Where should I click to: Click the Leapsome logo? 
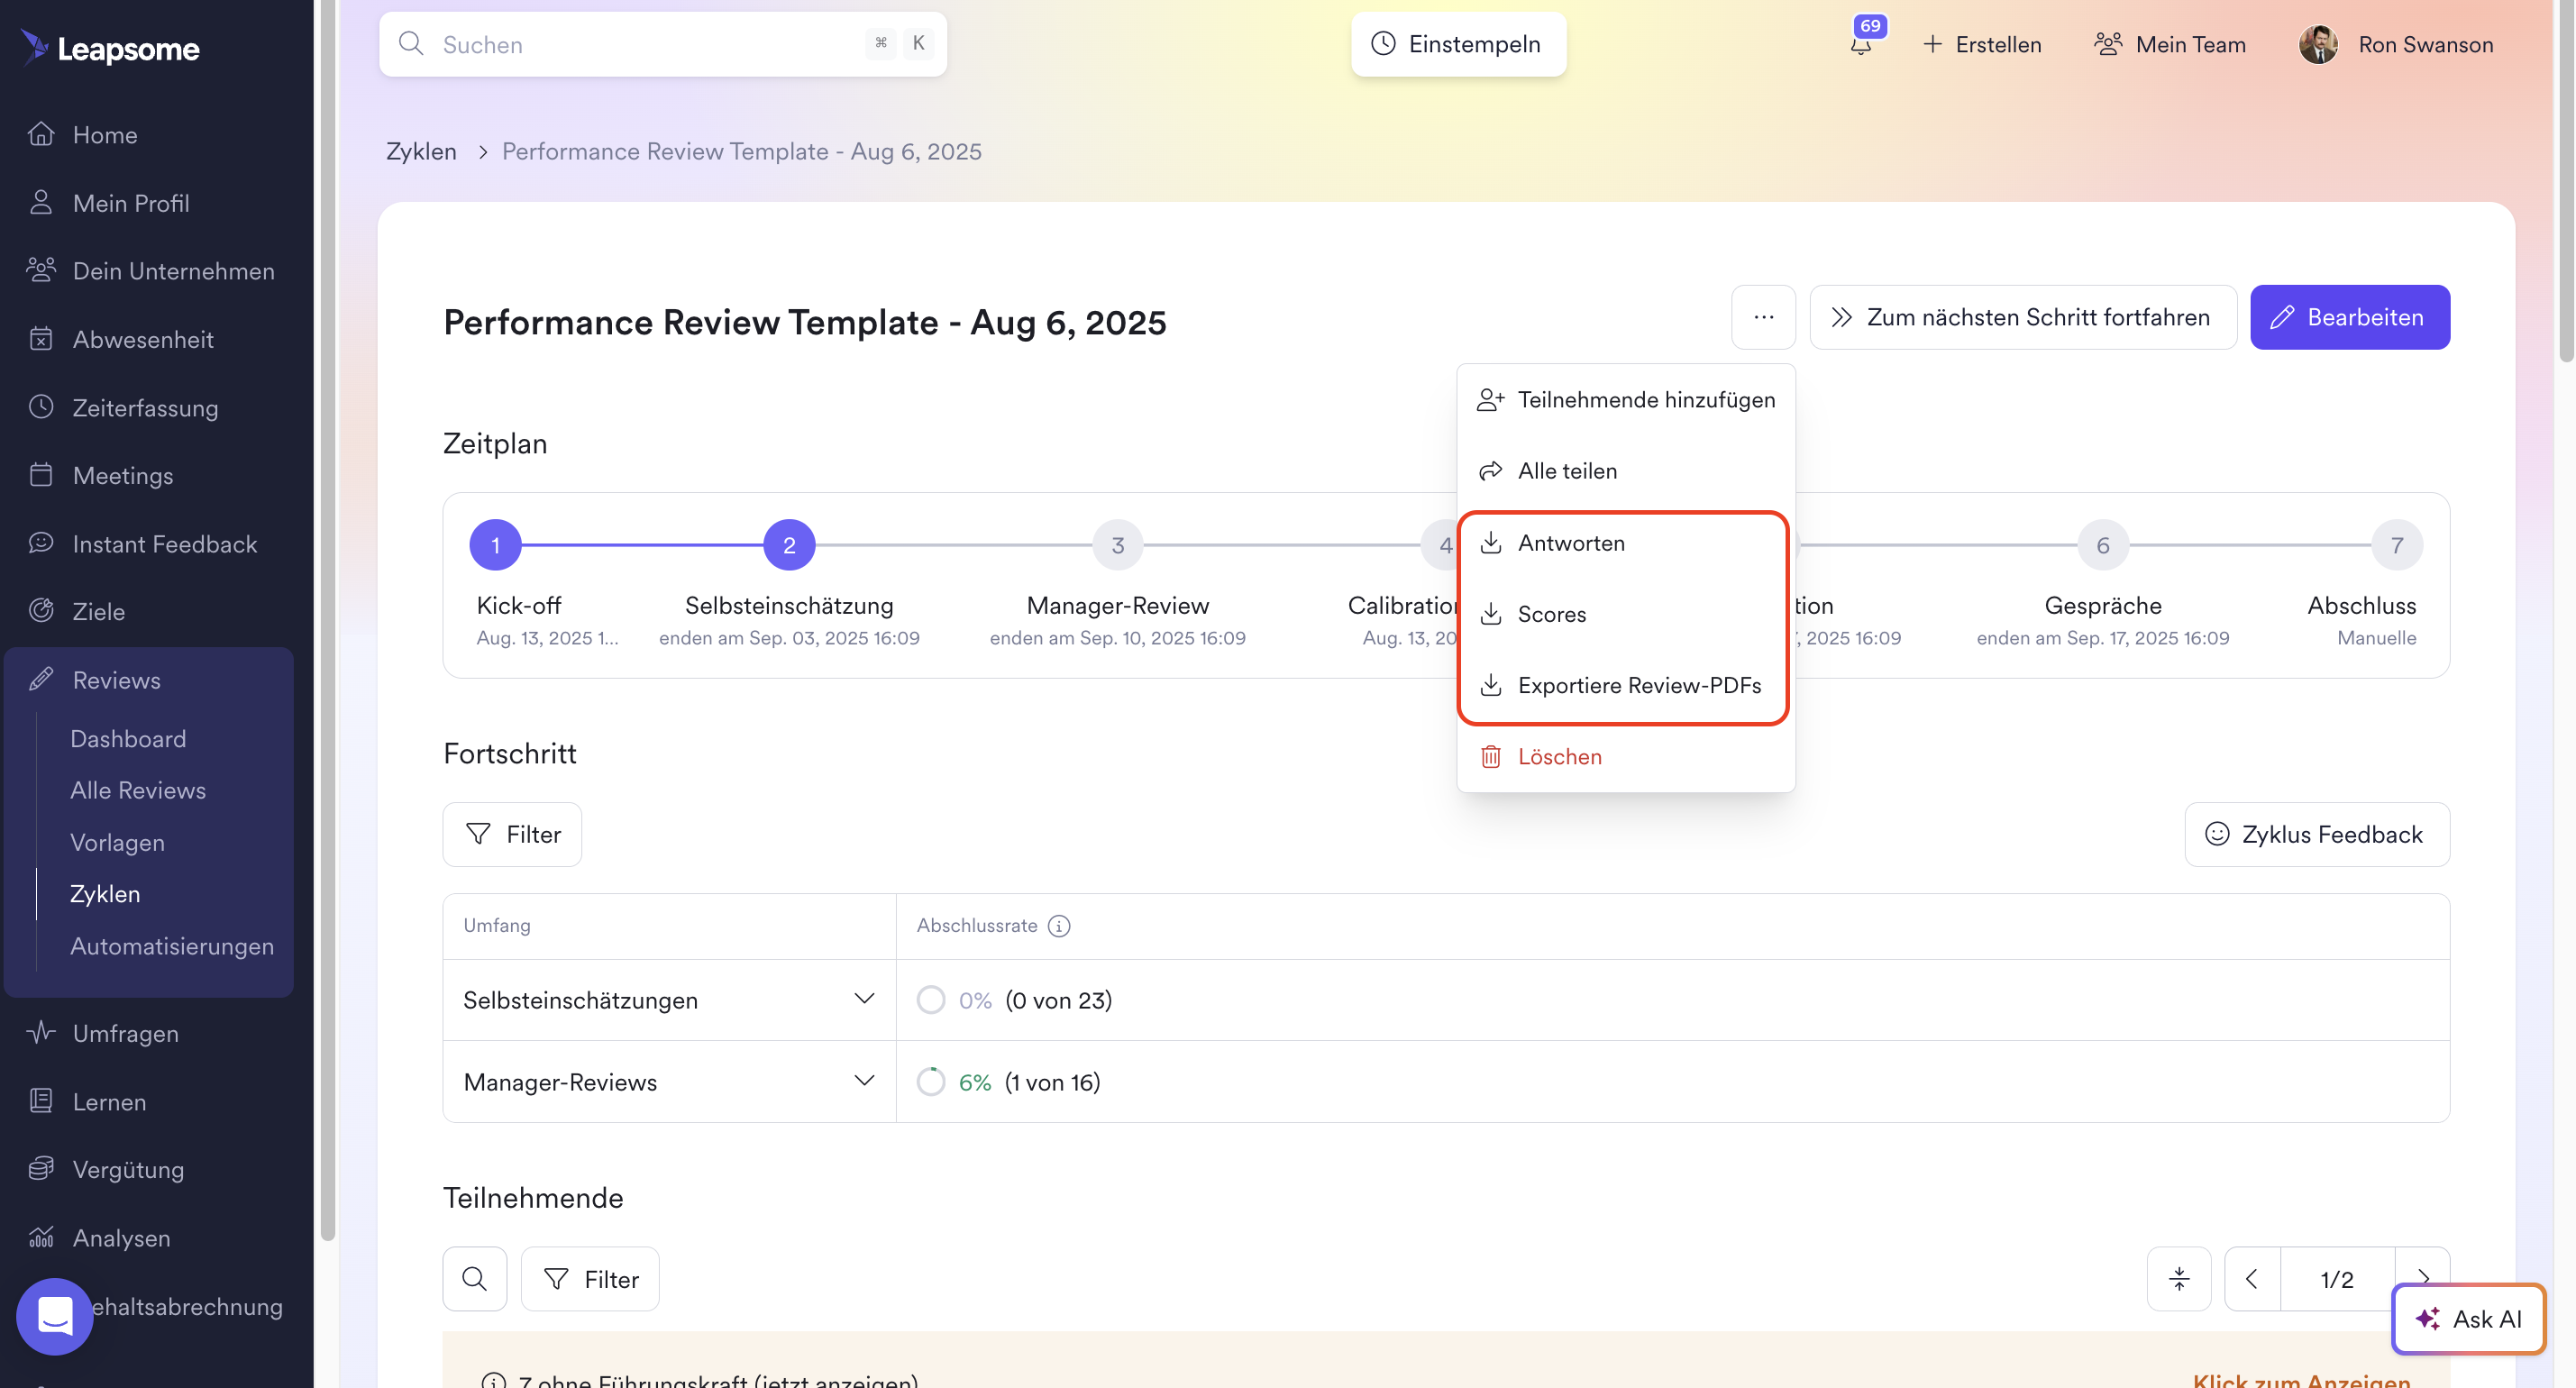point(112,47)
